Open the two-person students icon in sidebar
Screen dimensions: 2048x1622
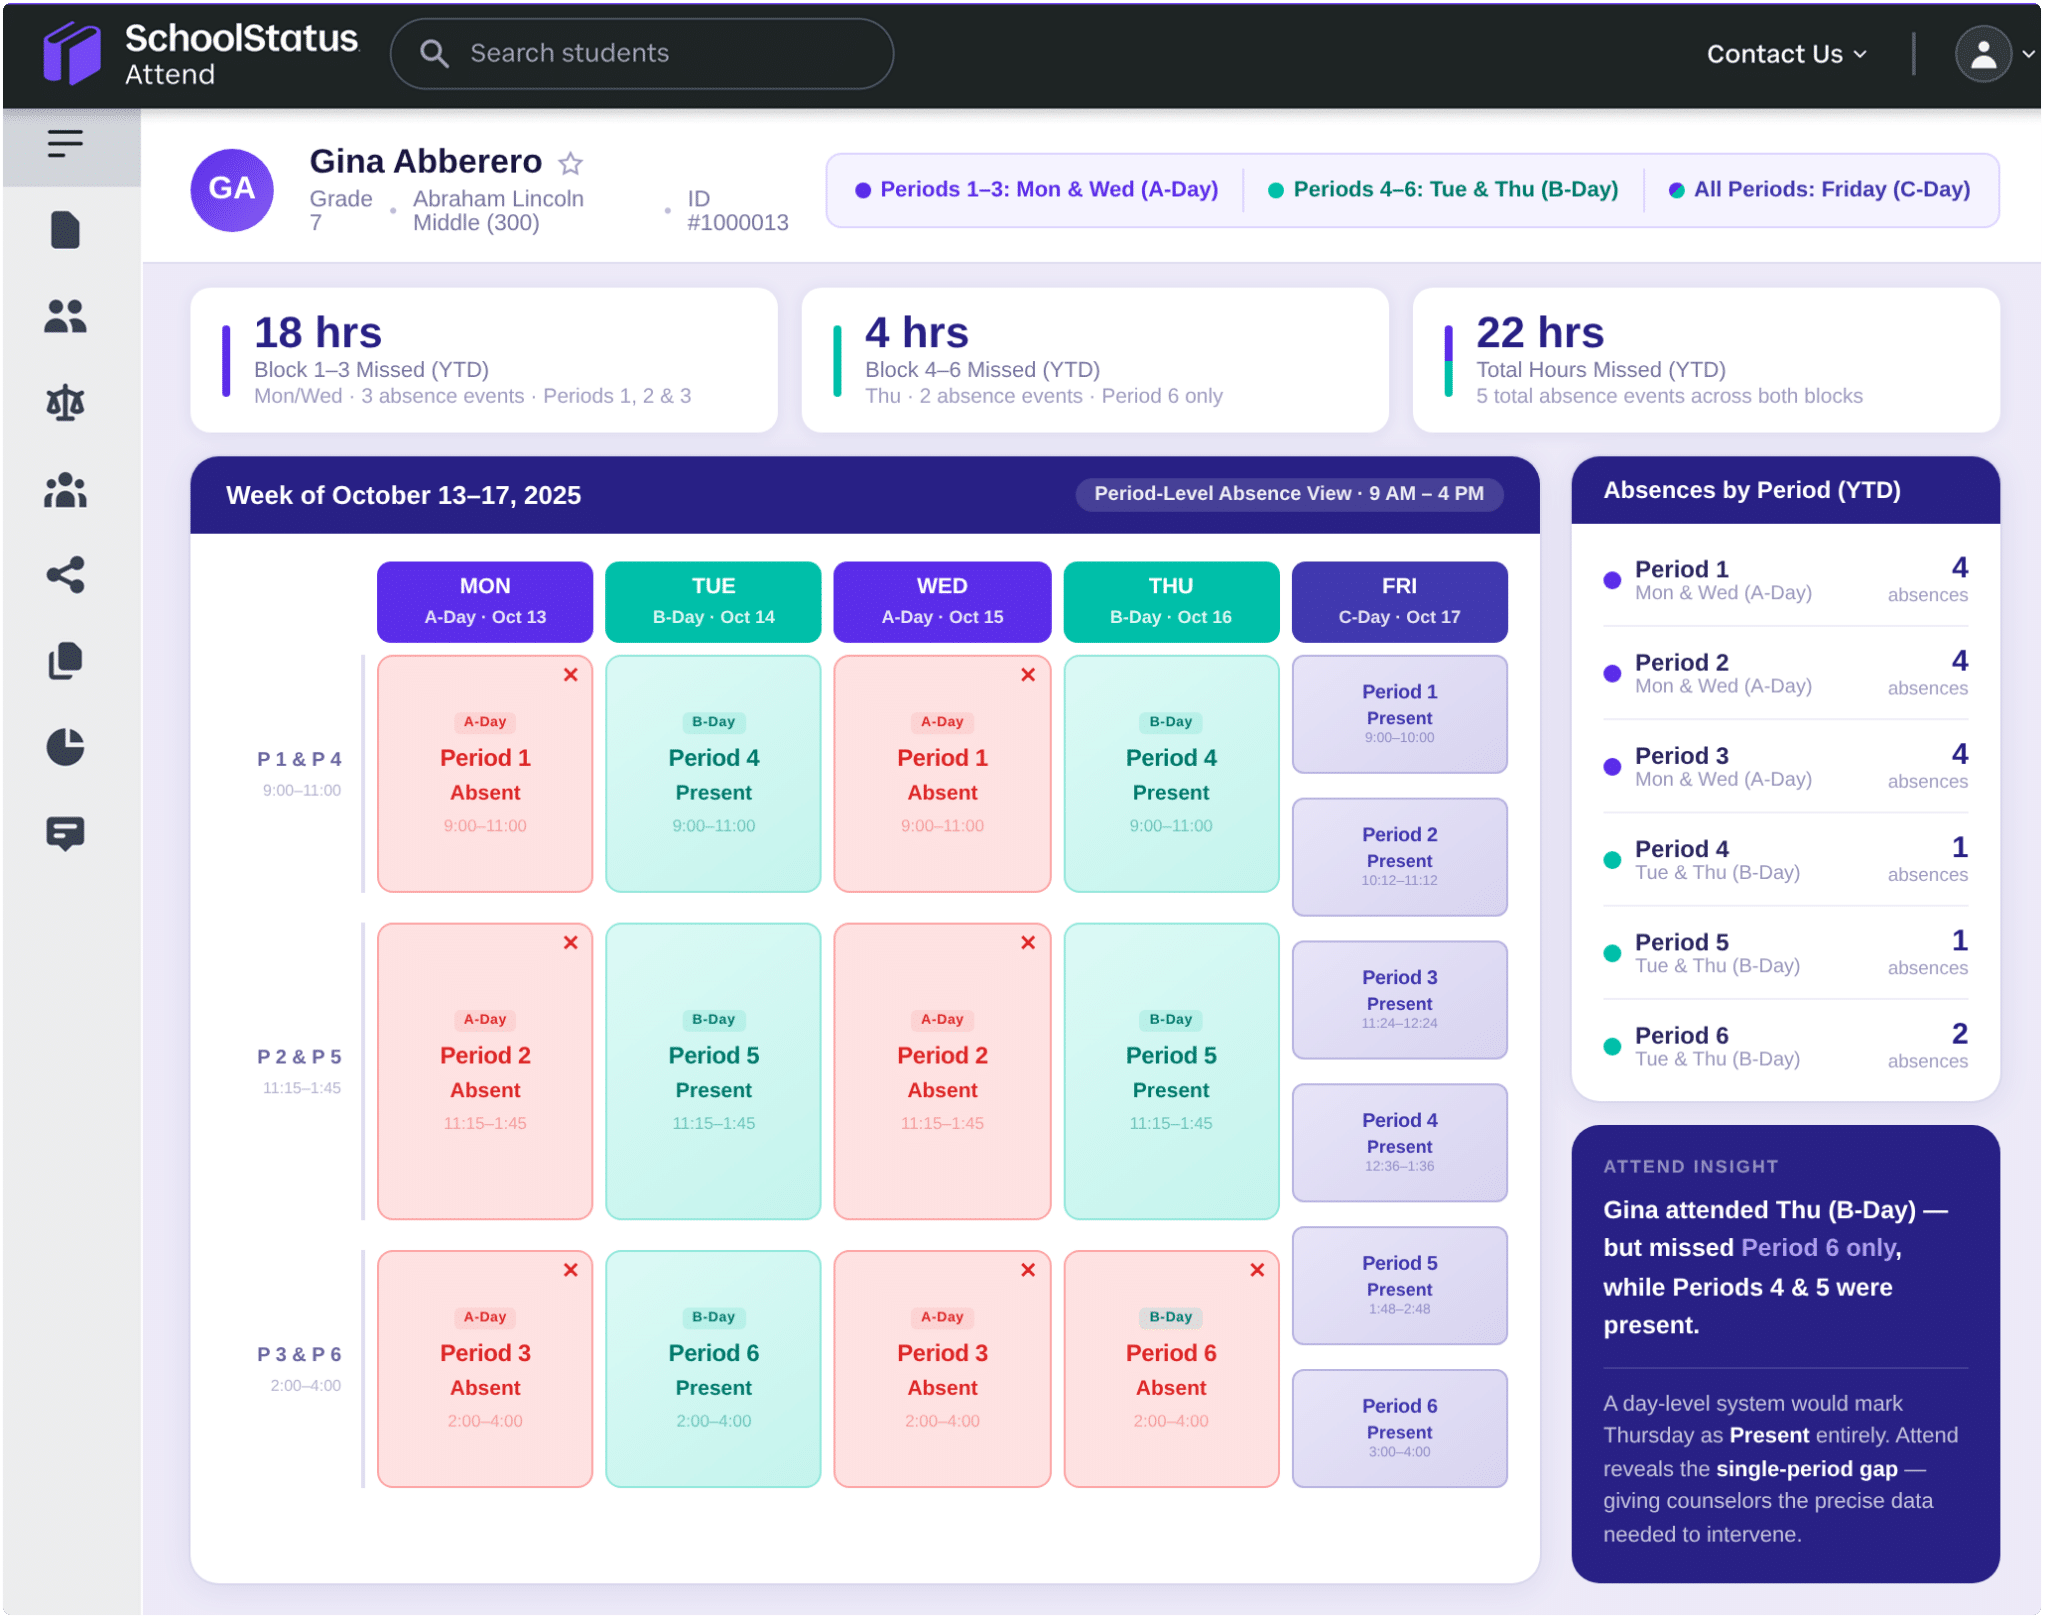coord(65,316)
